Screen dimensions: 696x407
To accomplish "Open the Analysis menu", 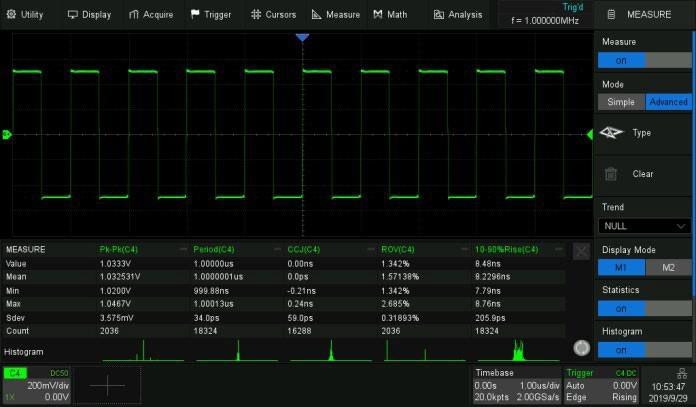I will 458,15.
